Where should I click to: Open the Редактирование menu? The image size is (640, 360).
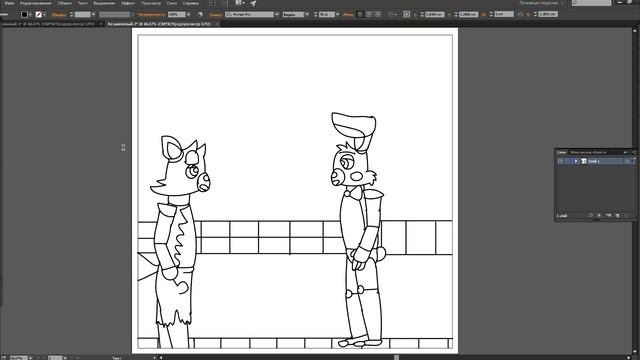point(36,3)
